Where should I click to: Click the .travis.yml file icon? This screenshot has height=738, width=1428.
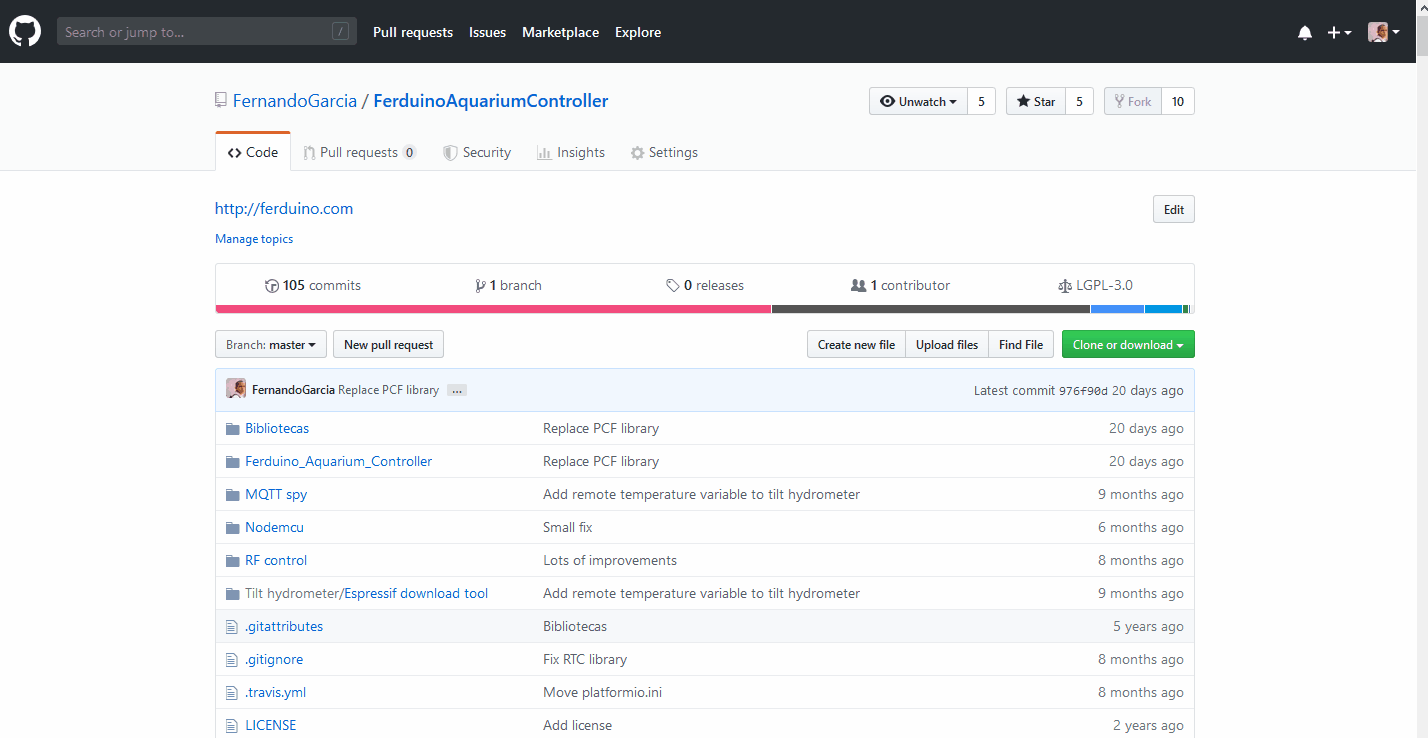click(x=232, y=692)
